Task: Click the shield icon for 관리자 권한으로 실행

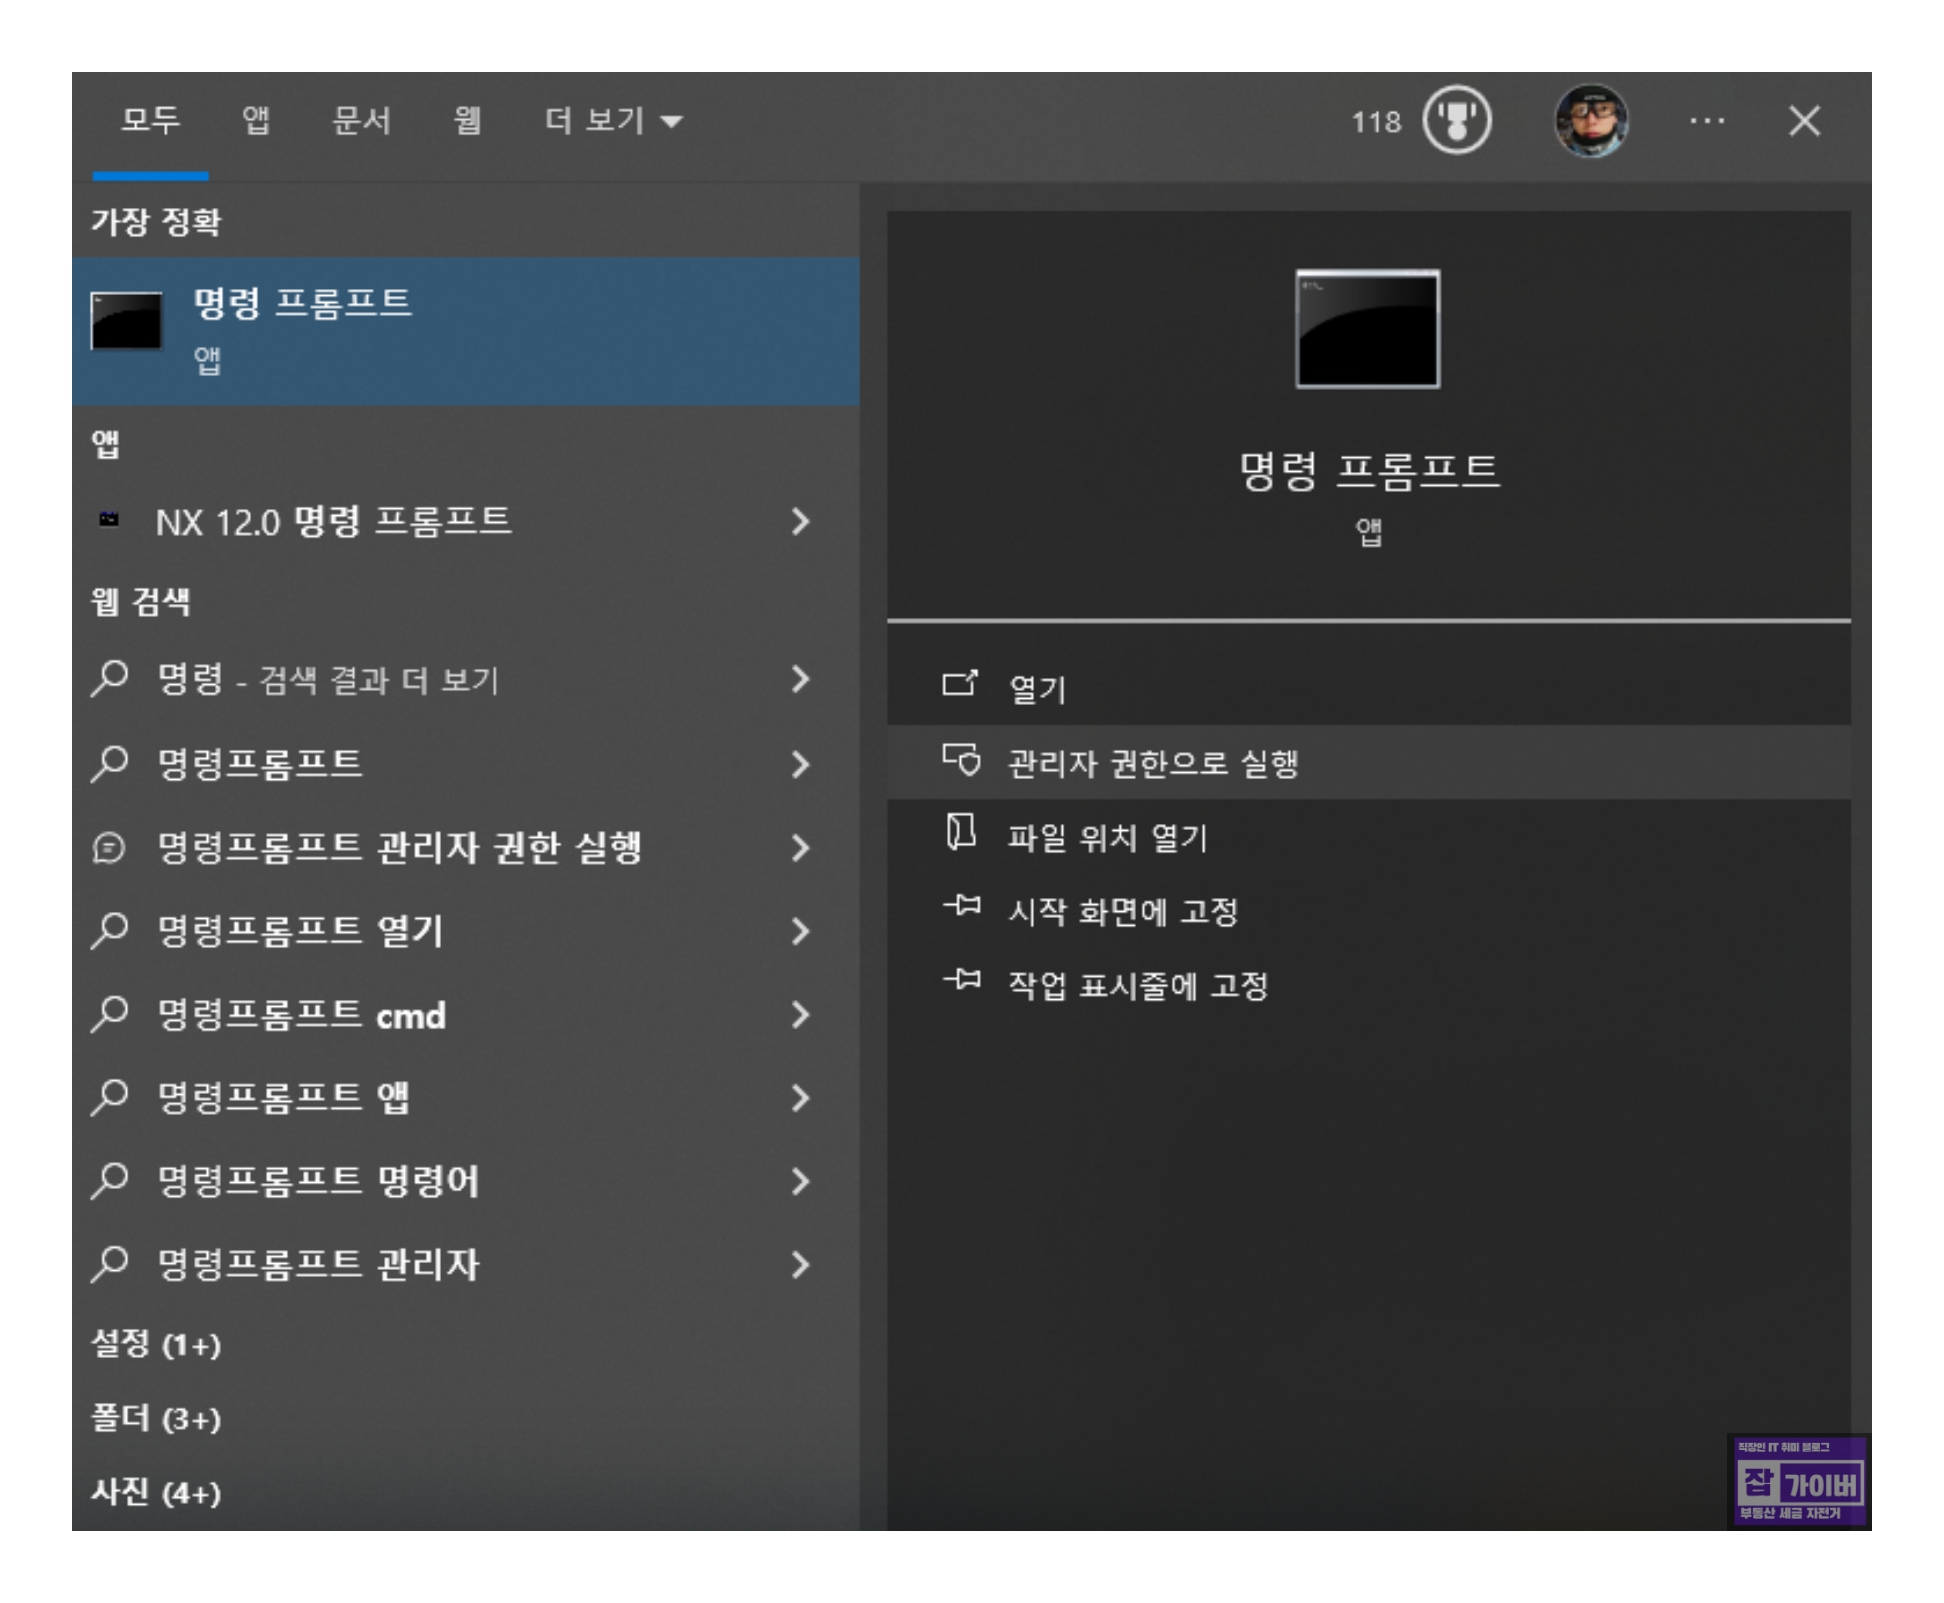Action: (x=962, y=760)
